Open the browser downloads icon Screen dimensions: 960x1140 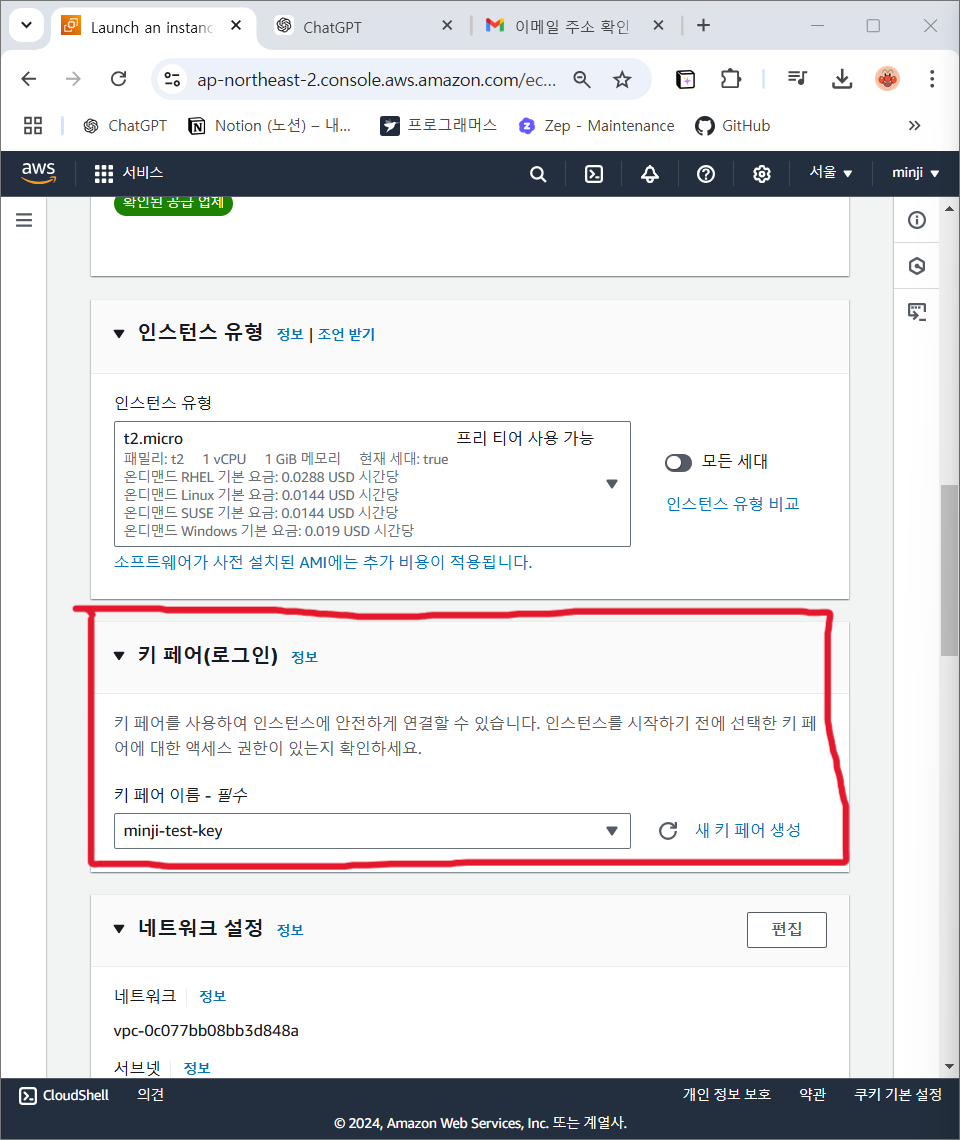(x=841, y=79)
